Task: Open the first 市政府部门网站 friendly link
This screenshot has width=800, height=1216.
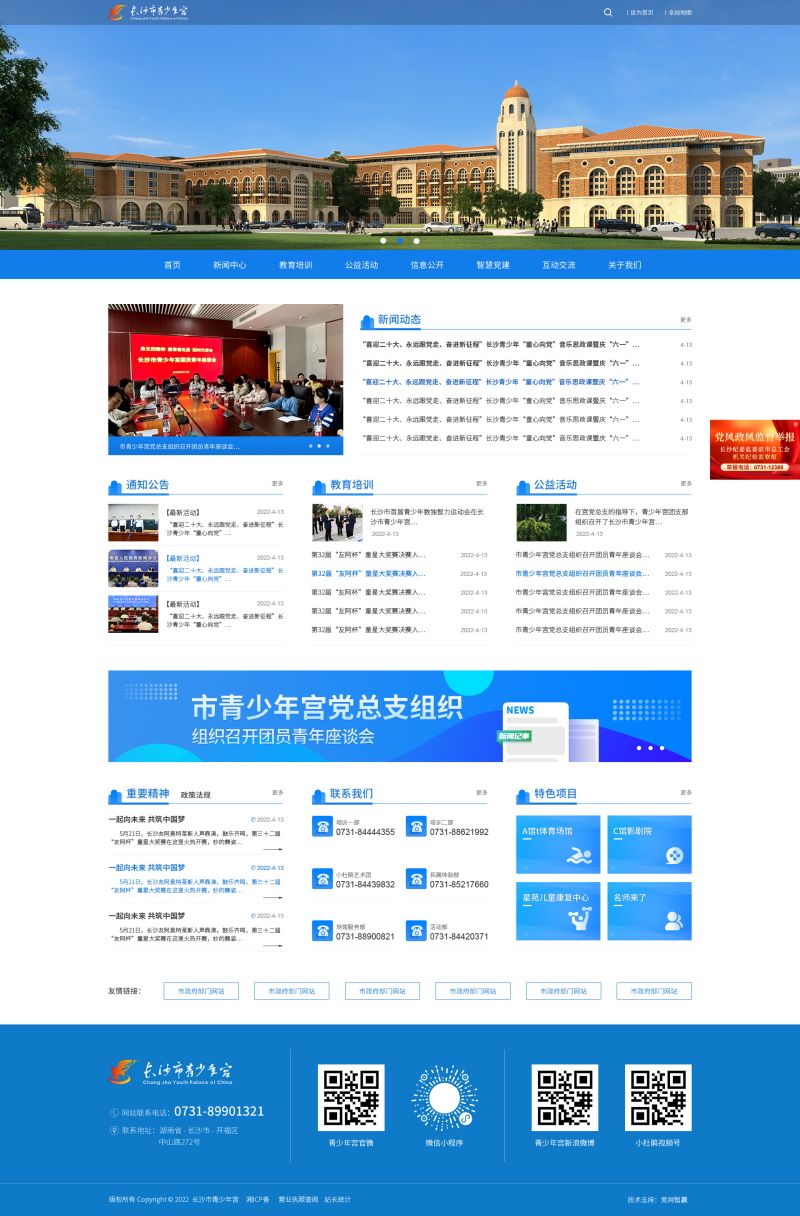Action: 201,991
